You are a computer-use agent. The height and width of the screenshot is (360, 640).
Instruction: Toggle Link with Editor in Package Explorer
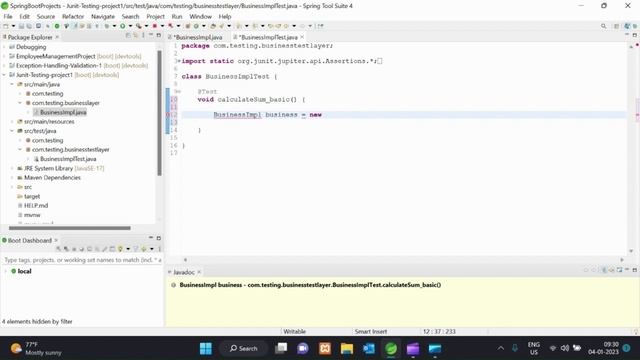coord(136,36)
